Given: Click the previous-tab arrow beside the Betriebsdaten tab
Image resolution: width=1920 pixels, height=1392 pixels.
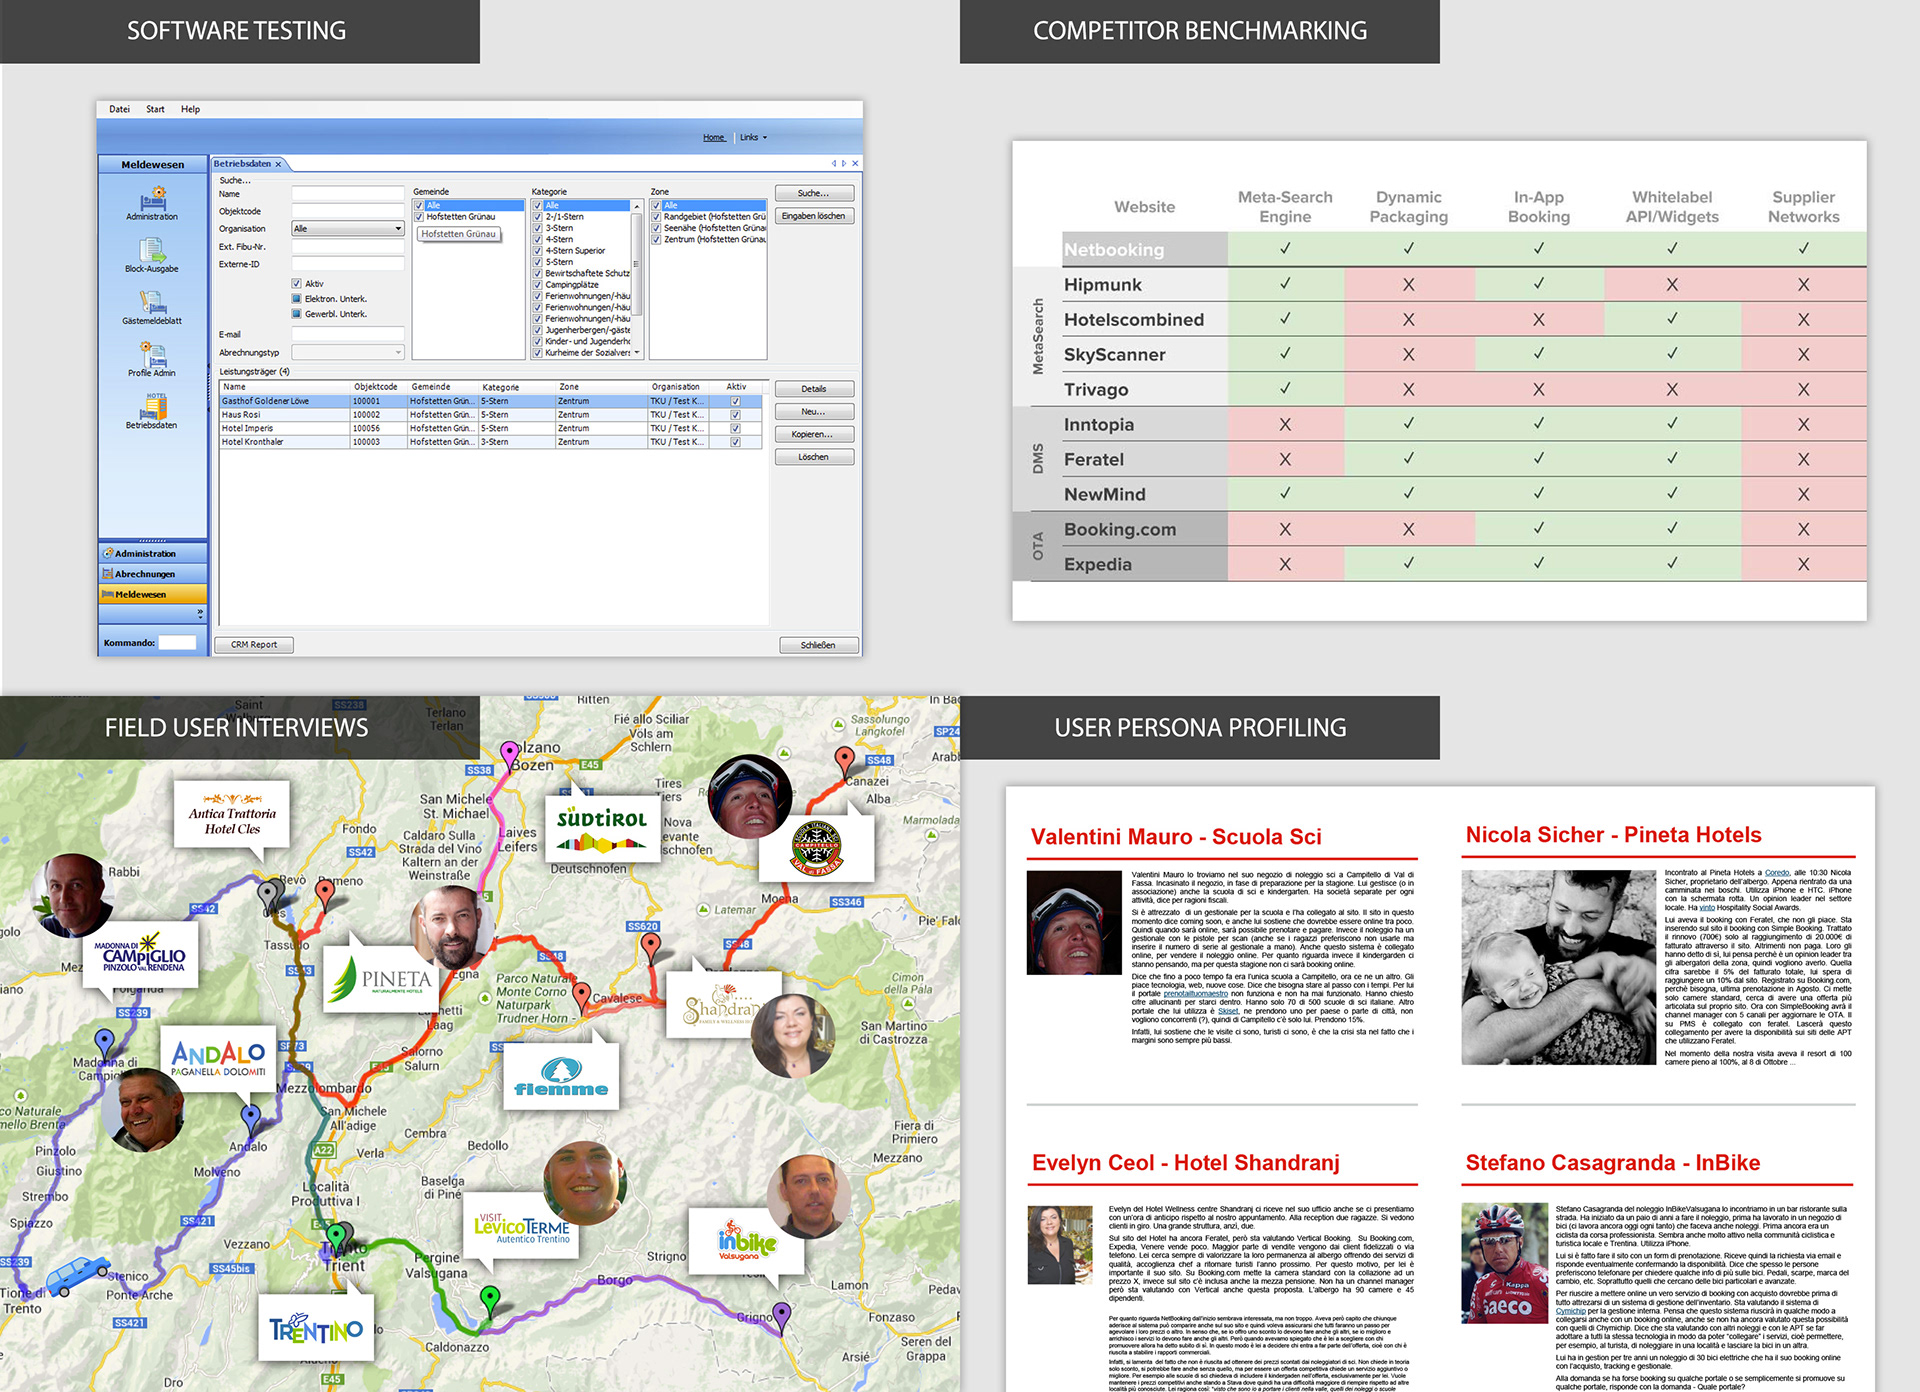Looking at the screenshot, I should (x=834, y=163).
